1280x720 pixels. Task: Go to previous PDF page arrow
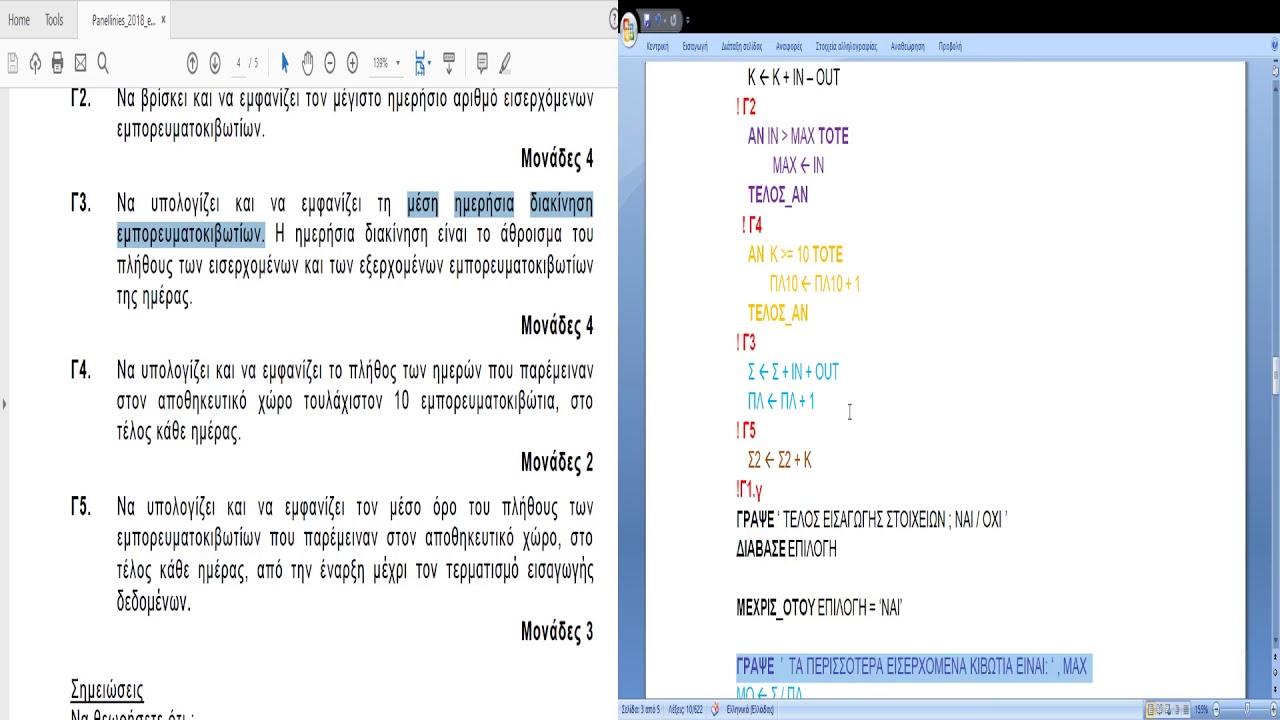[192, 64]
